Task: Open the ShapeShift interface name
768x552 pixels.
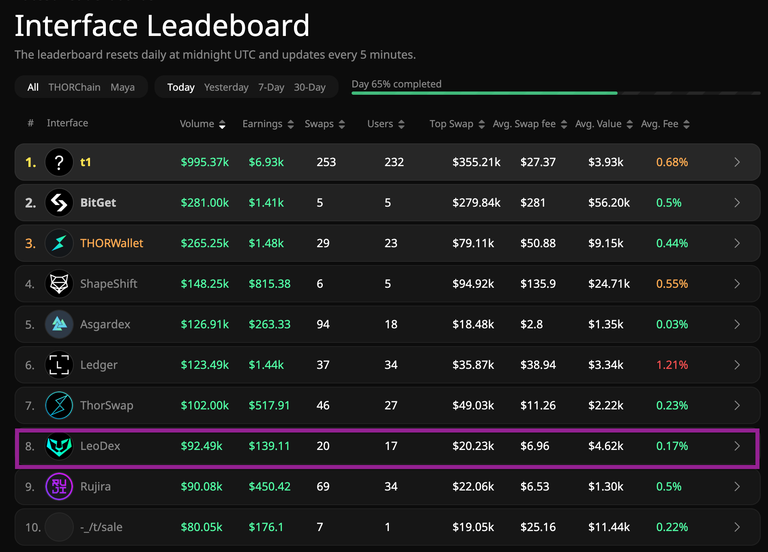Action: (109, 284)
